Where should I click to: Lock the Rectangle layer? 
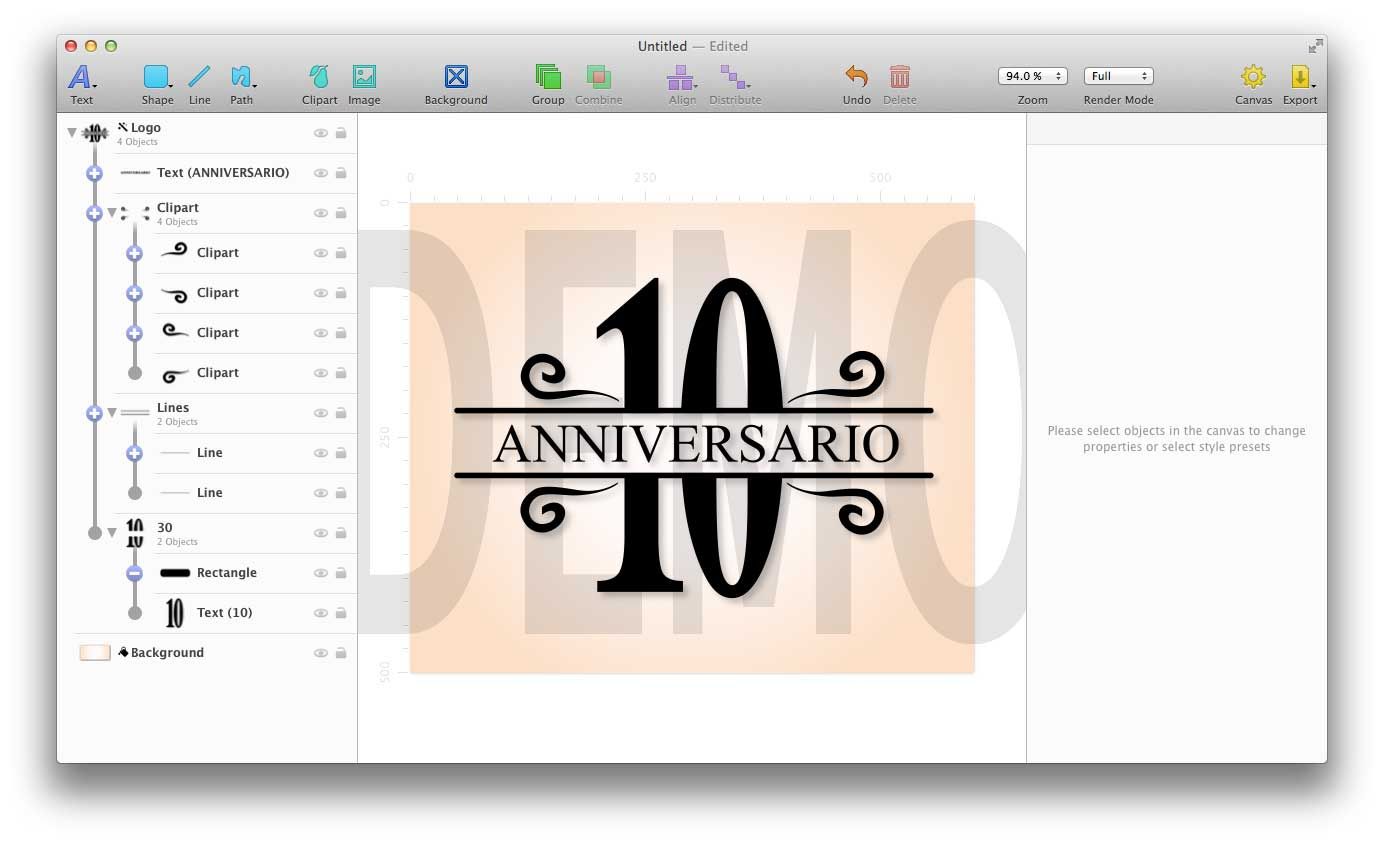point(341,573)
